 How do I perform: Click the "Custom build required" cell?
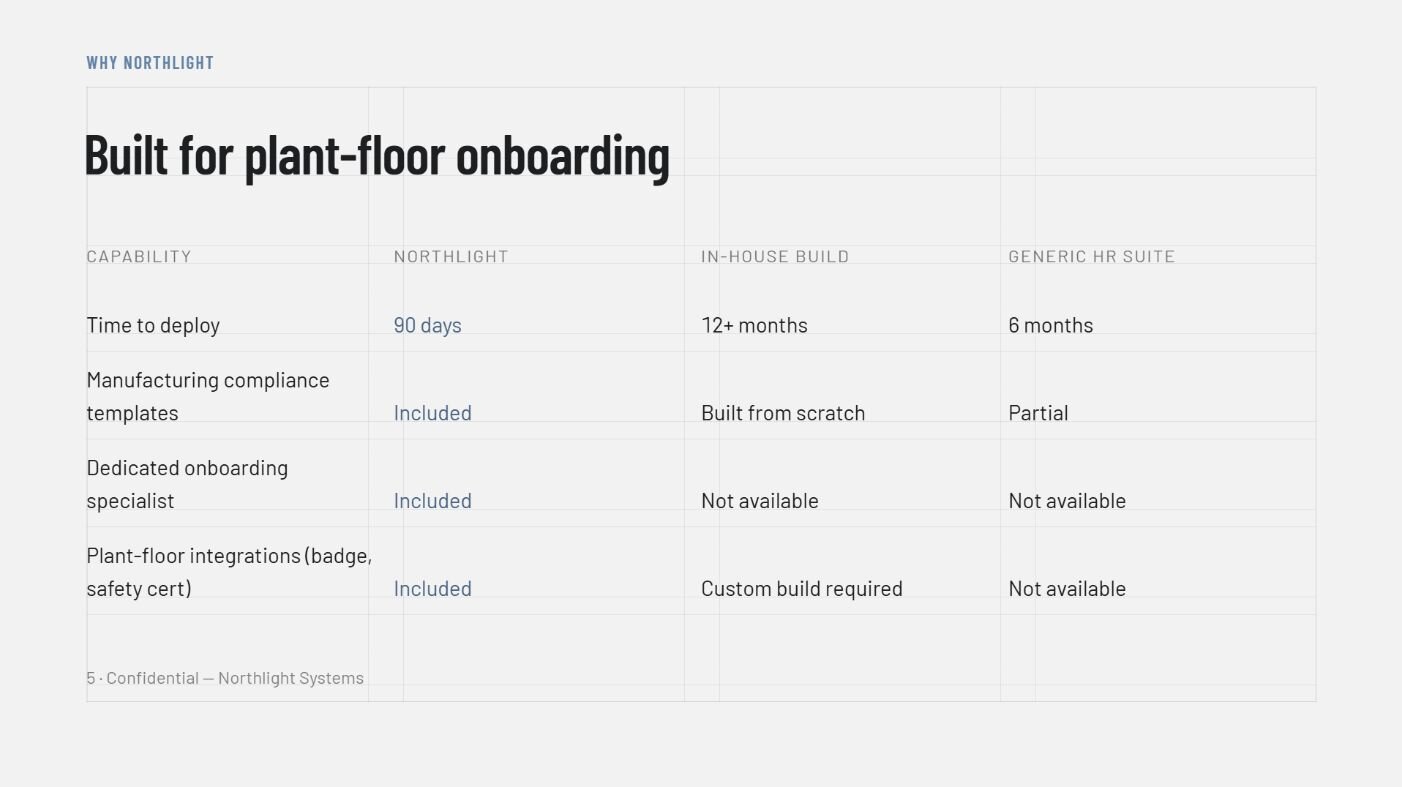802,589
